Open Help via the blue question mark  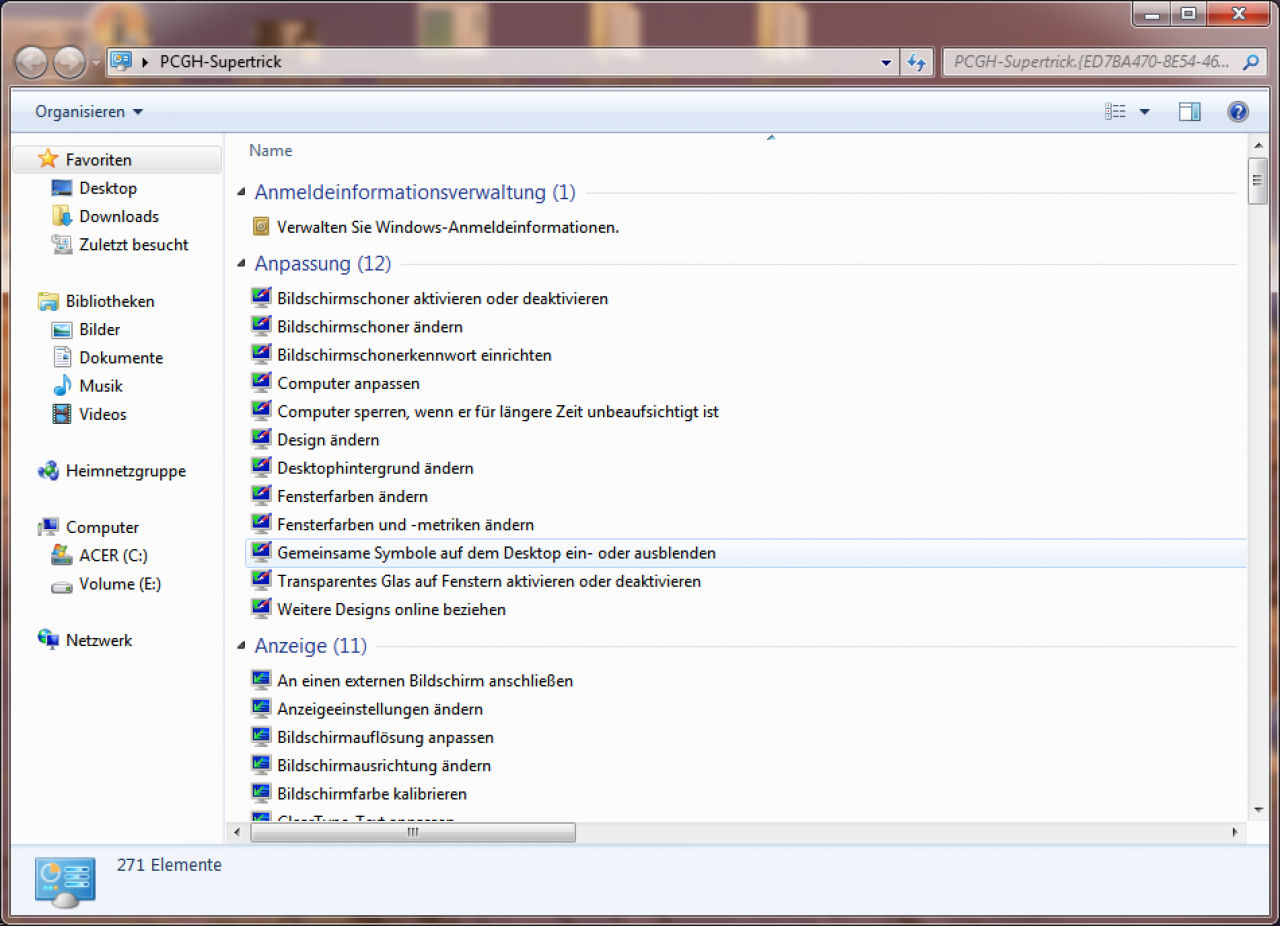click(1238, 112)
